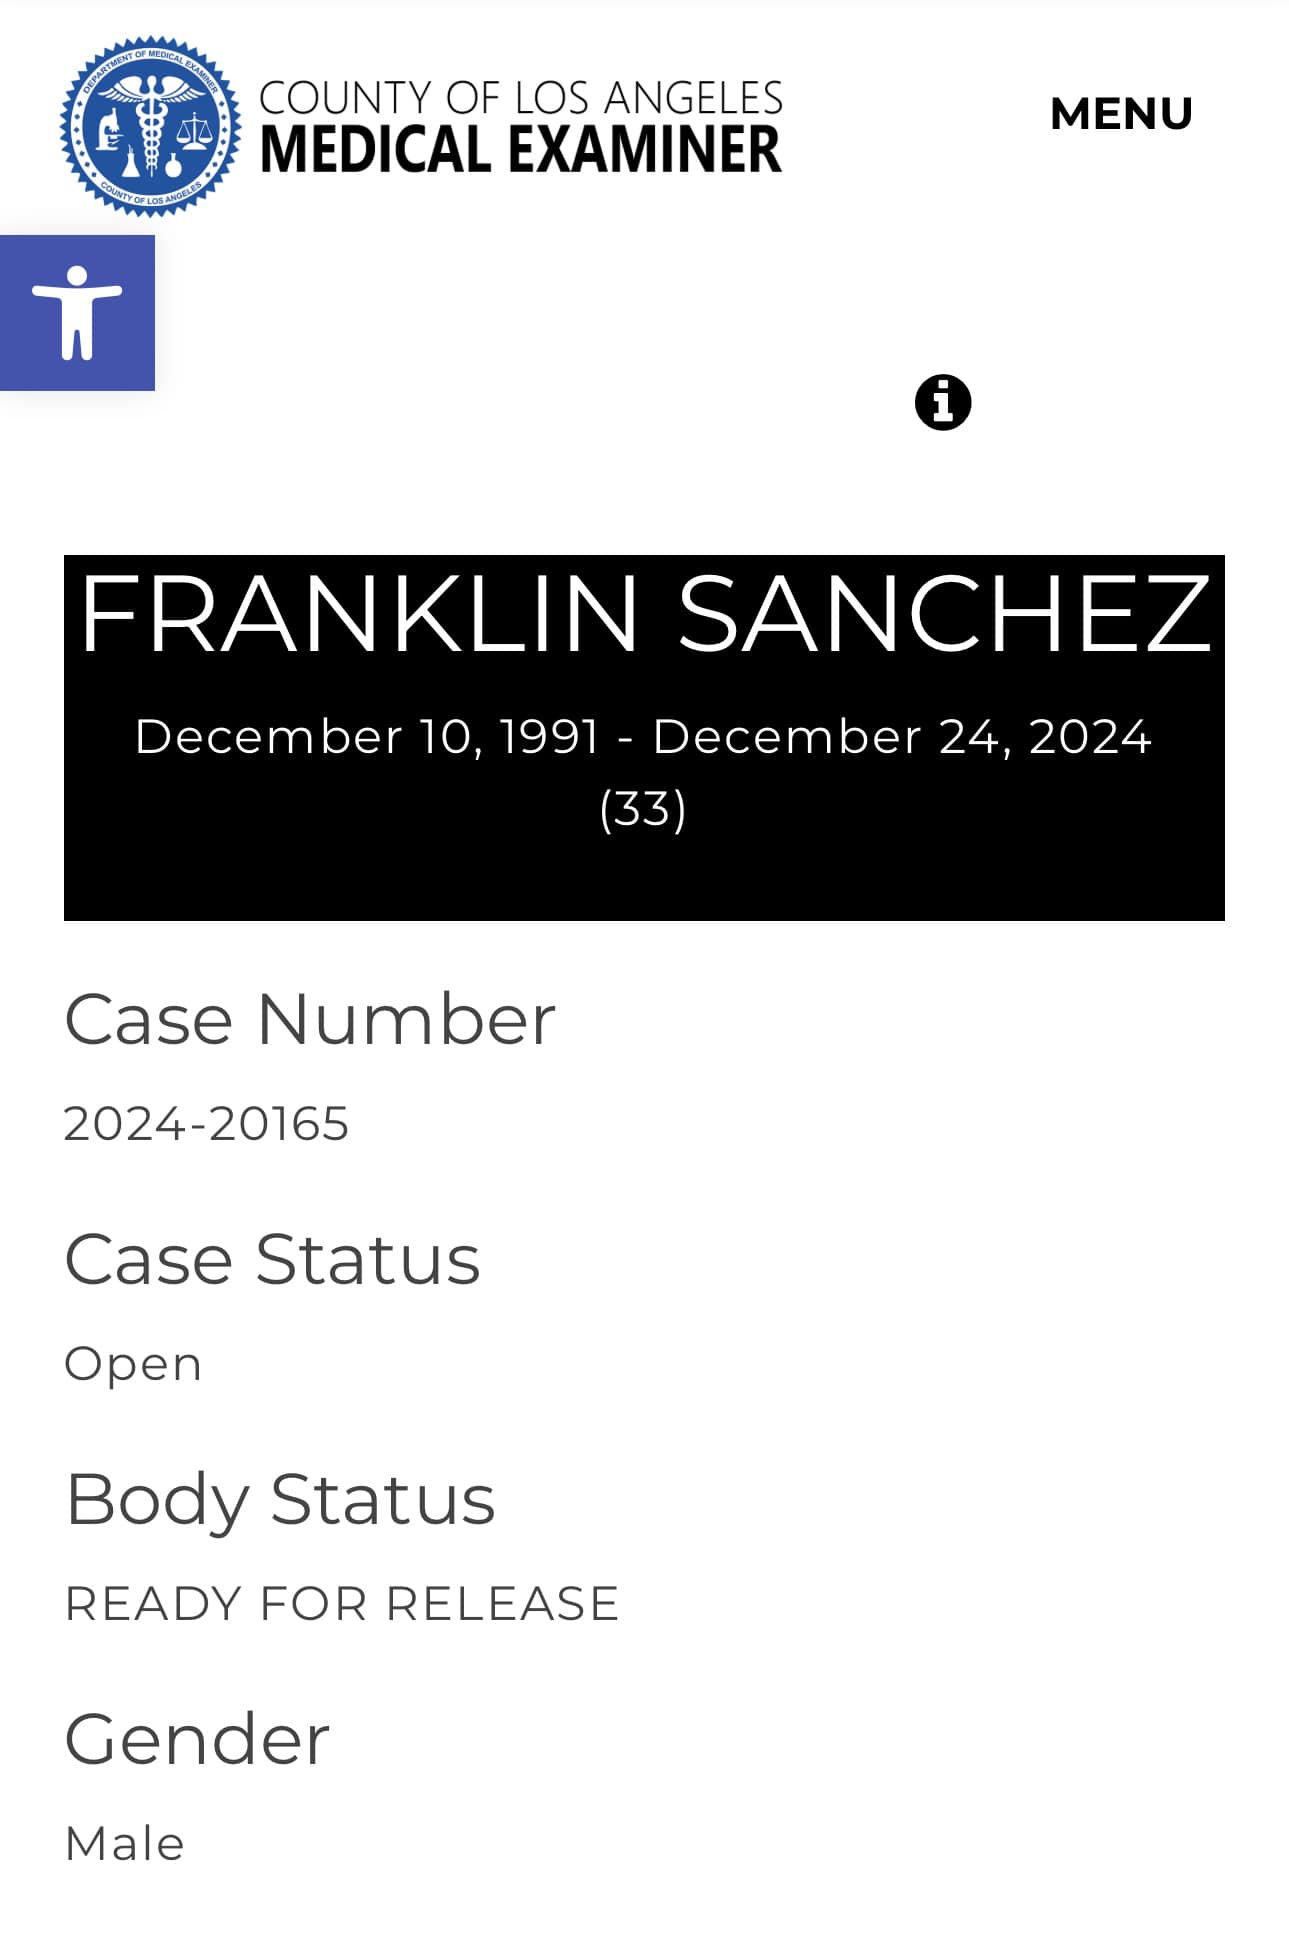Click the date range December 10, 1991 text
The height and width of the screenshot is (1943, 1289).
[x=367, y=737]
